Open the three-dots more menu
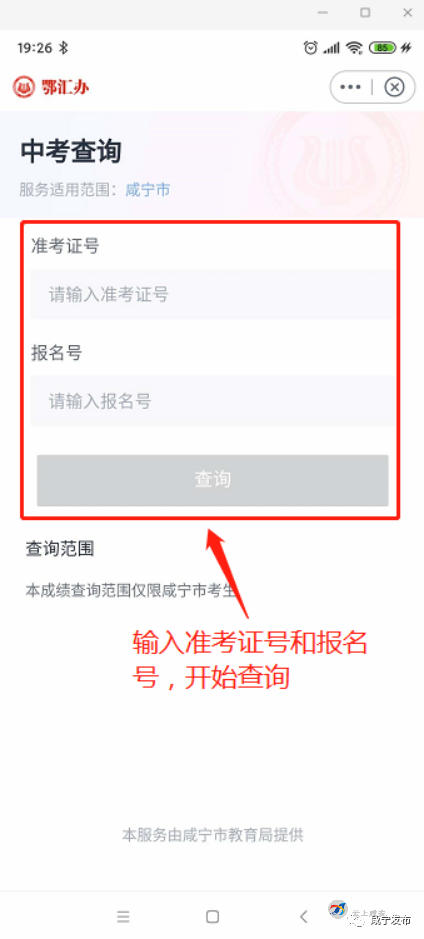This screenshot has width=424, height=939. point(350,87)
